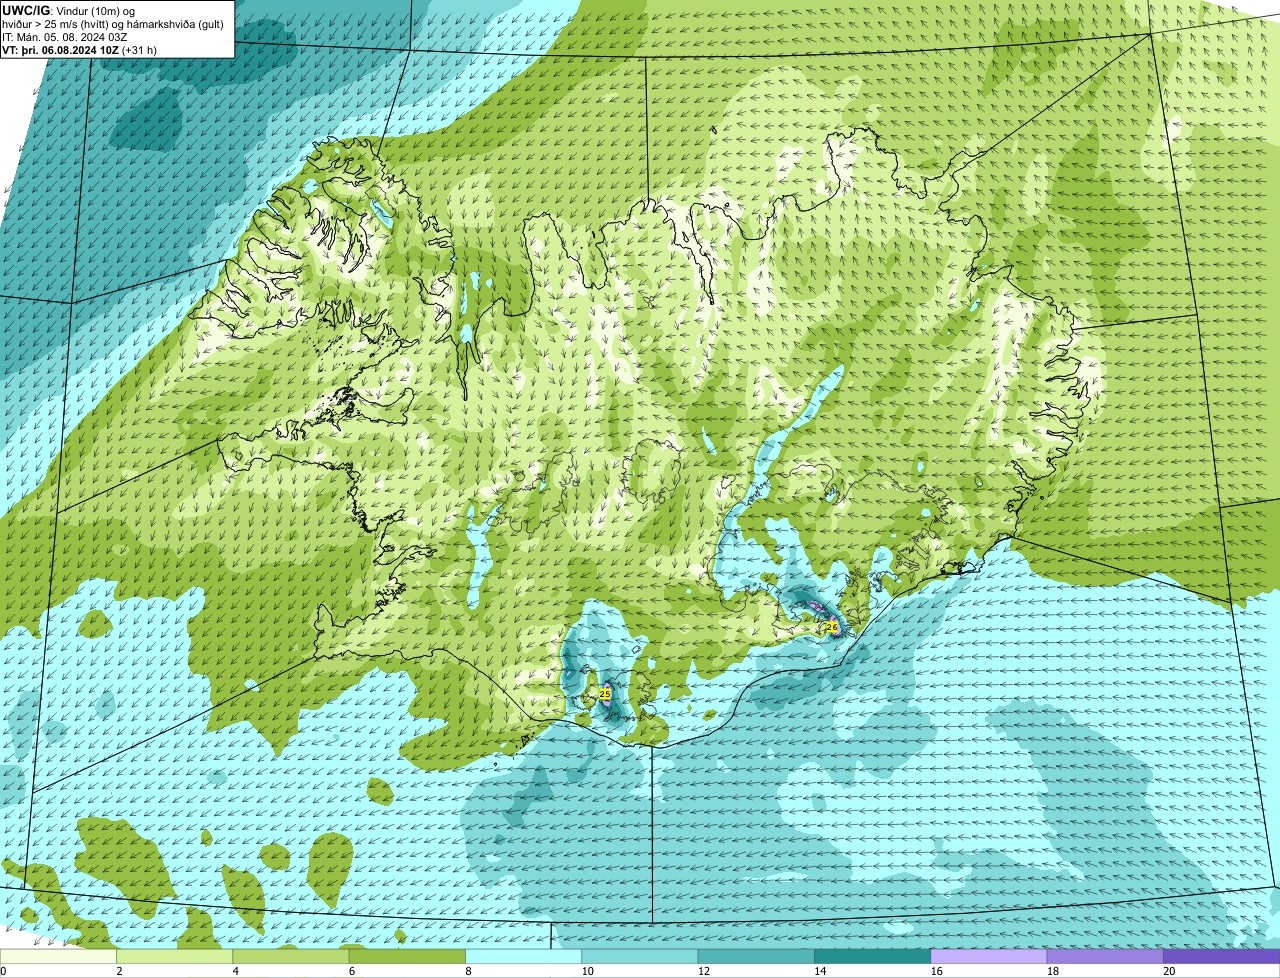Click the 'VT: þri. 06.08.2024 10Z (+31 h)' line
This screenshot has width=1280, height=978.
(79, 50)
